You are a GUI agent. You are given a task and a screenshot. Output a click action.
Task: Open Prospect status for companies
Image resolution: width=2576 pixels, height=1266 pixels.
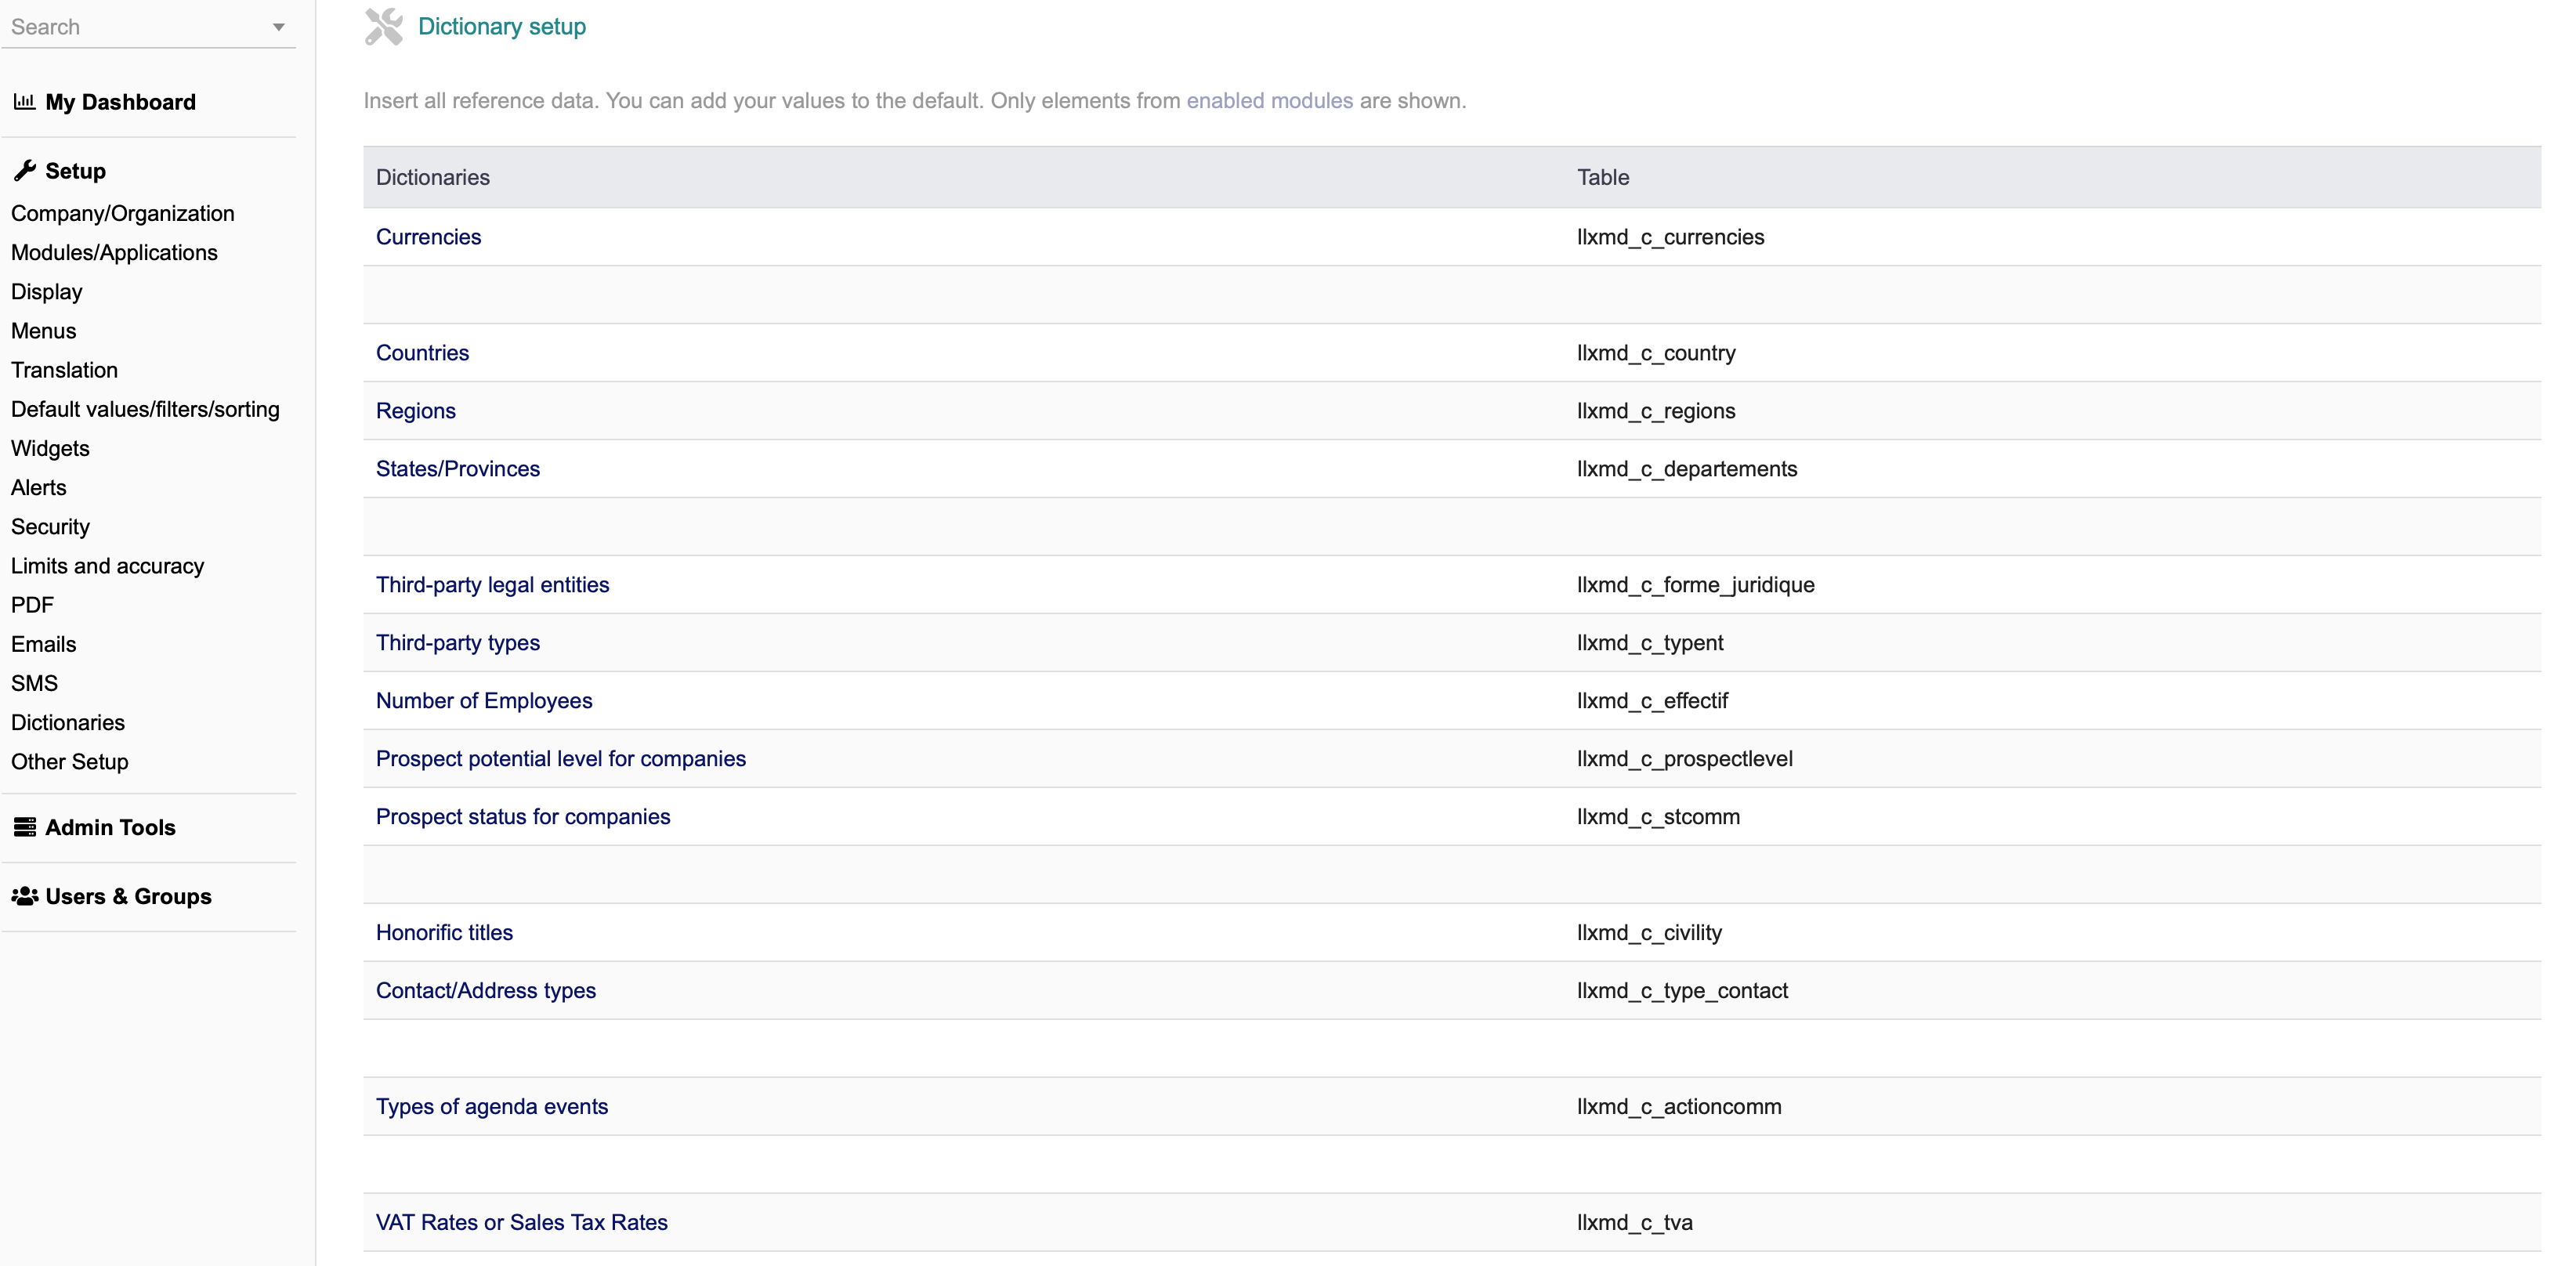[523, 816]
